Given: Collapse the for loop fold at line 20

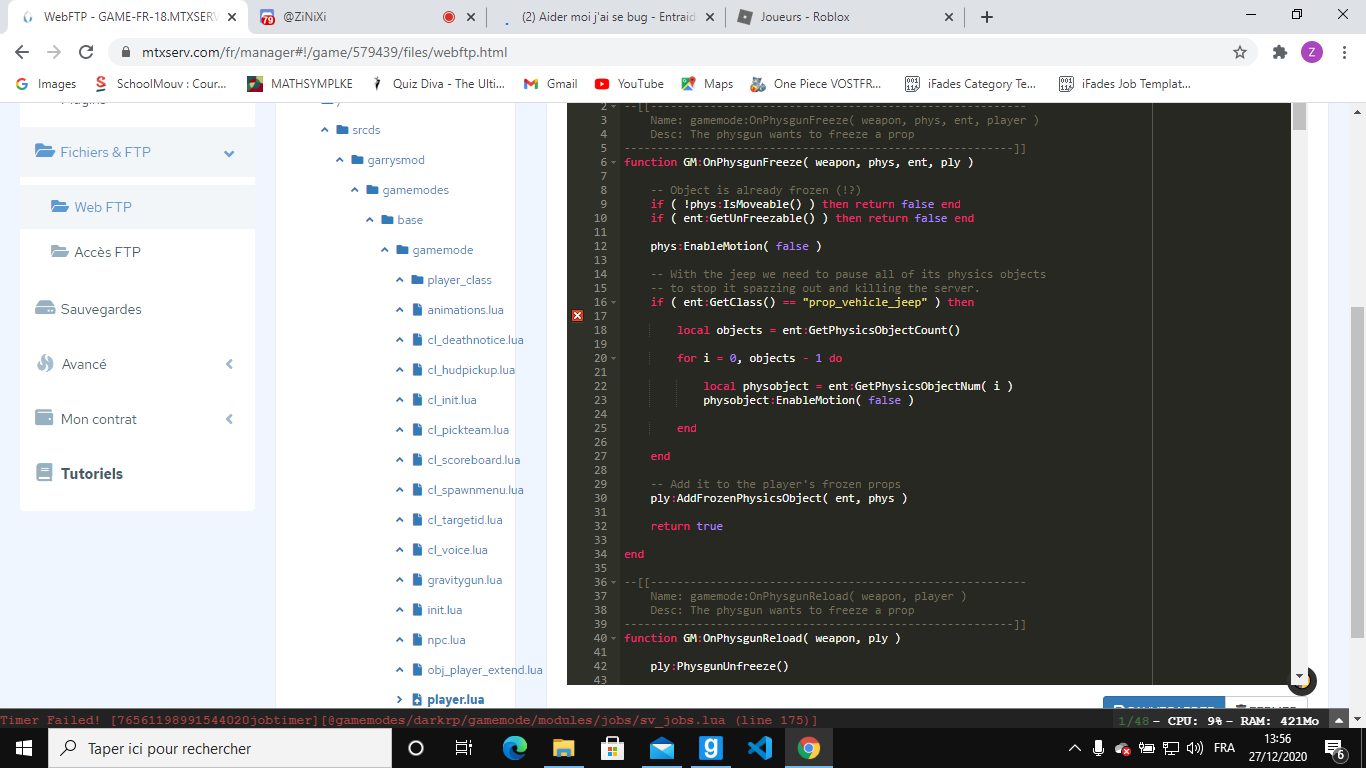Looking at the screenshot, I should point(613,358).
